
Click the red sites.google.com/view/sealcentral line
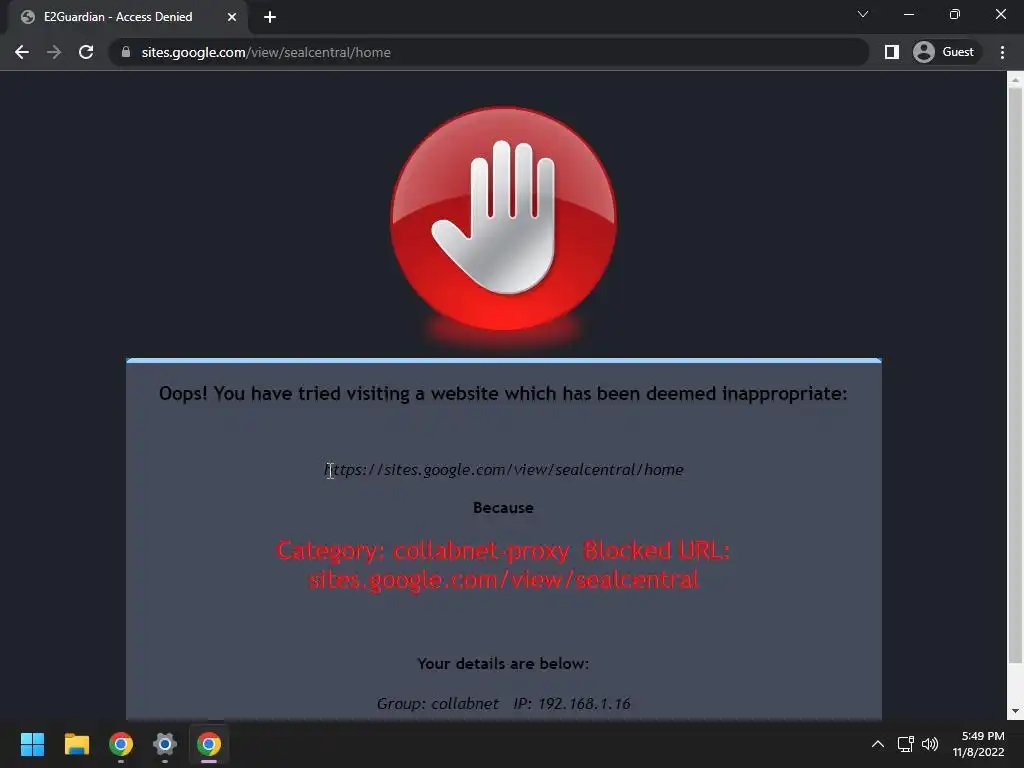504,579
